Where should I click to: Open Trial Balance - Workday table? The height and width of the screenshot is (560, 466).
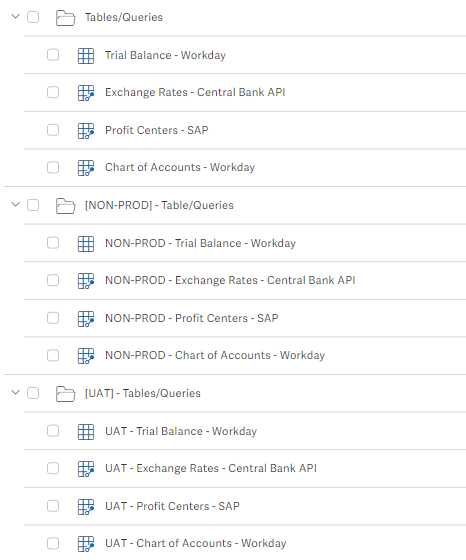[x=165, y=55]
